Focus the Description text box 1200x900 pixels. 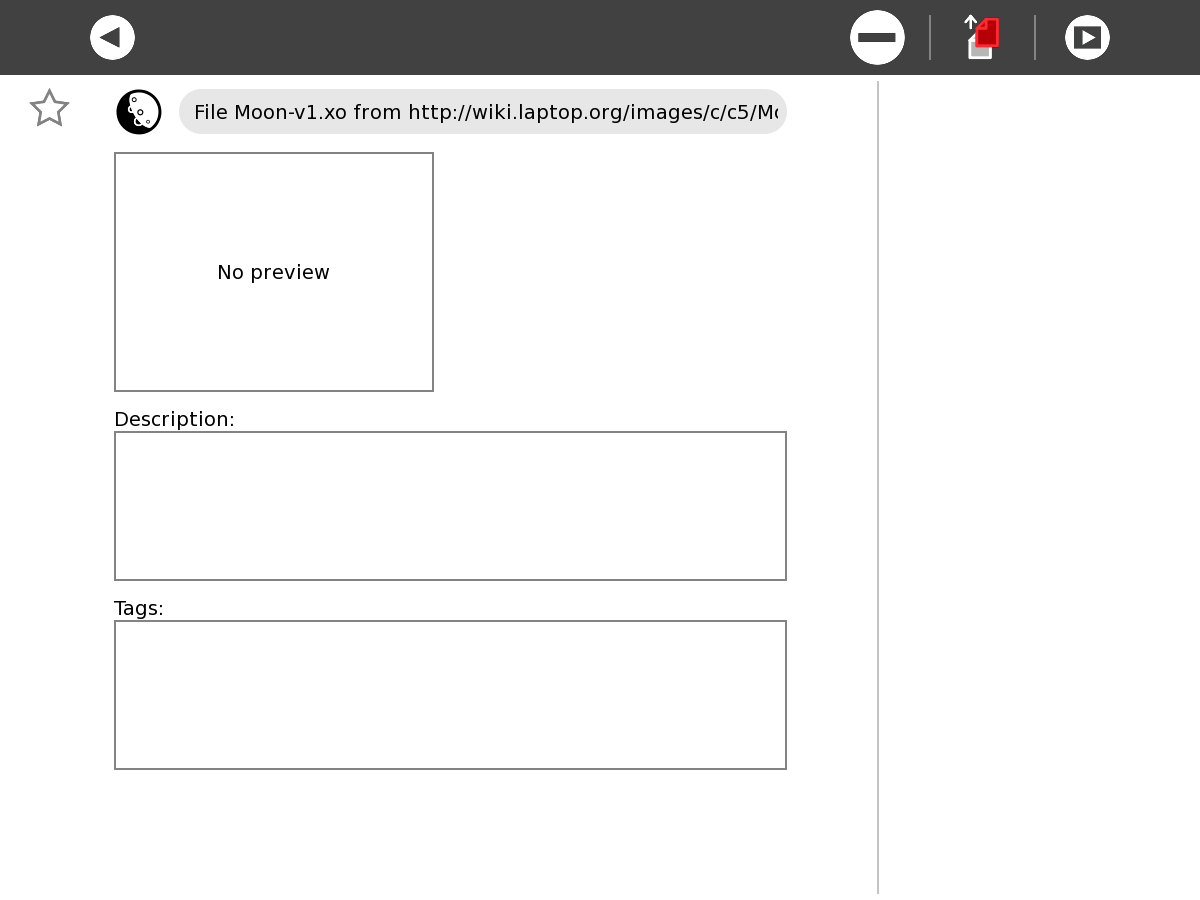450,506
